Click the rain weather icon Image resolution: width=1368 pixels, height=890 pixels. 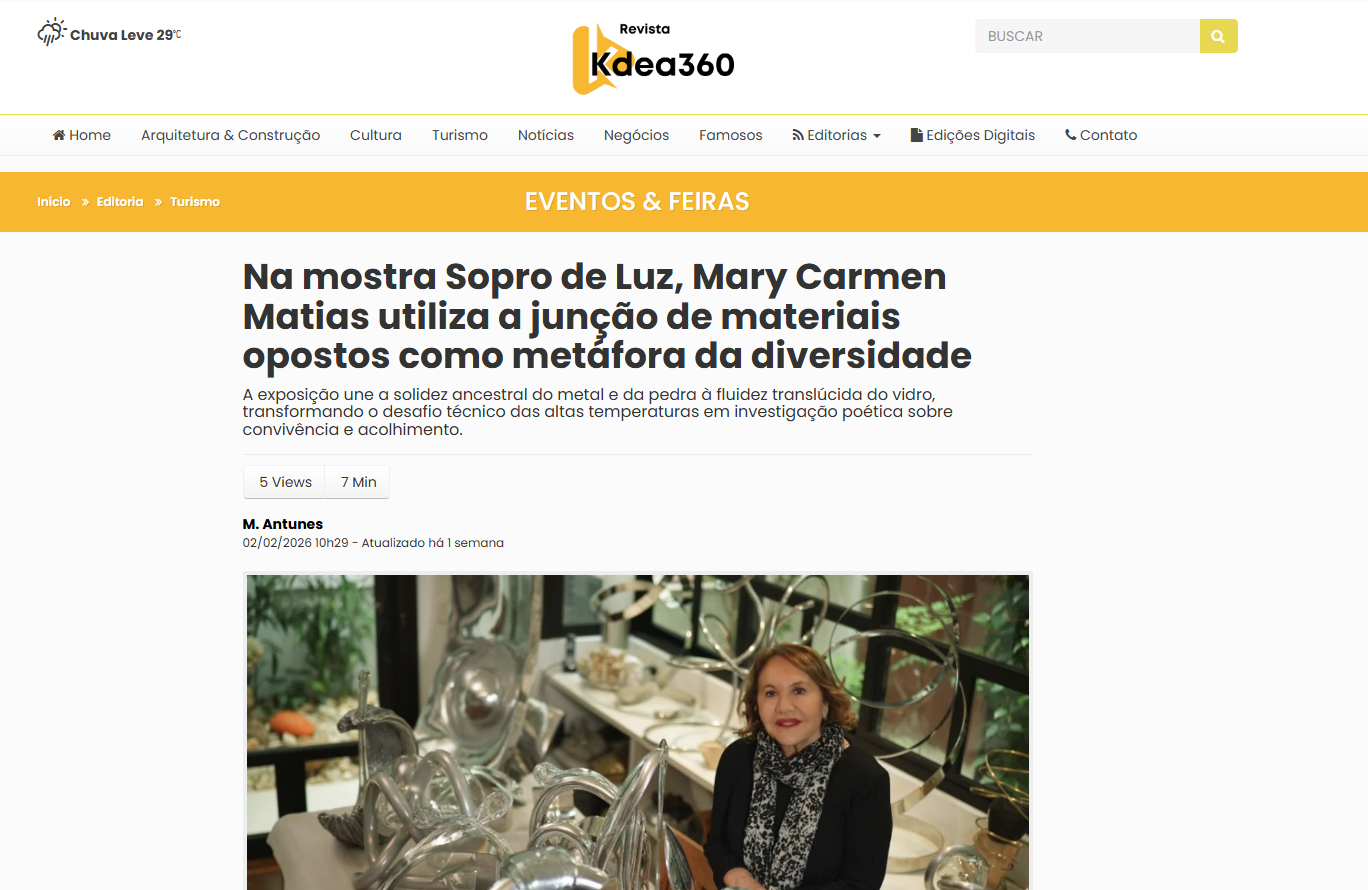(51, 33)
